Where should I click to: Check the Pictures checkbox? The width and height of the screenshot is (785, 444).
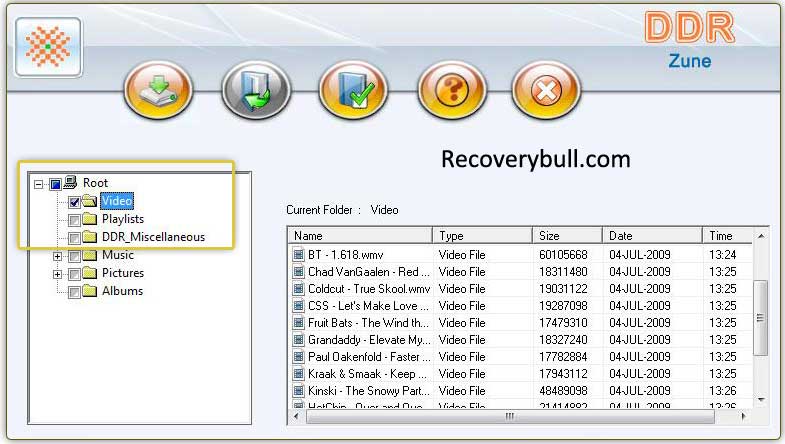pos(74,274)
